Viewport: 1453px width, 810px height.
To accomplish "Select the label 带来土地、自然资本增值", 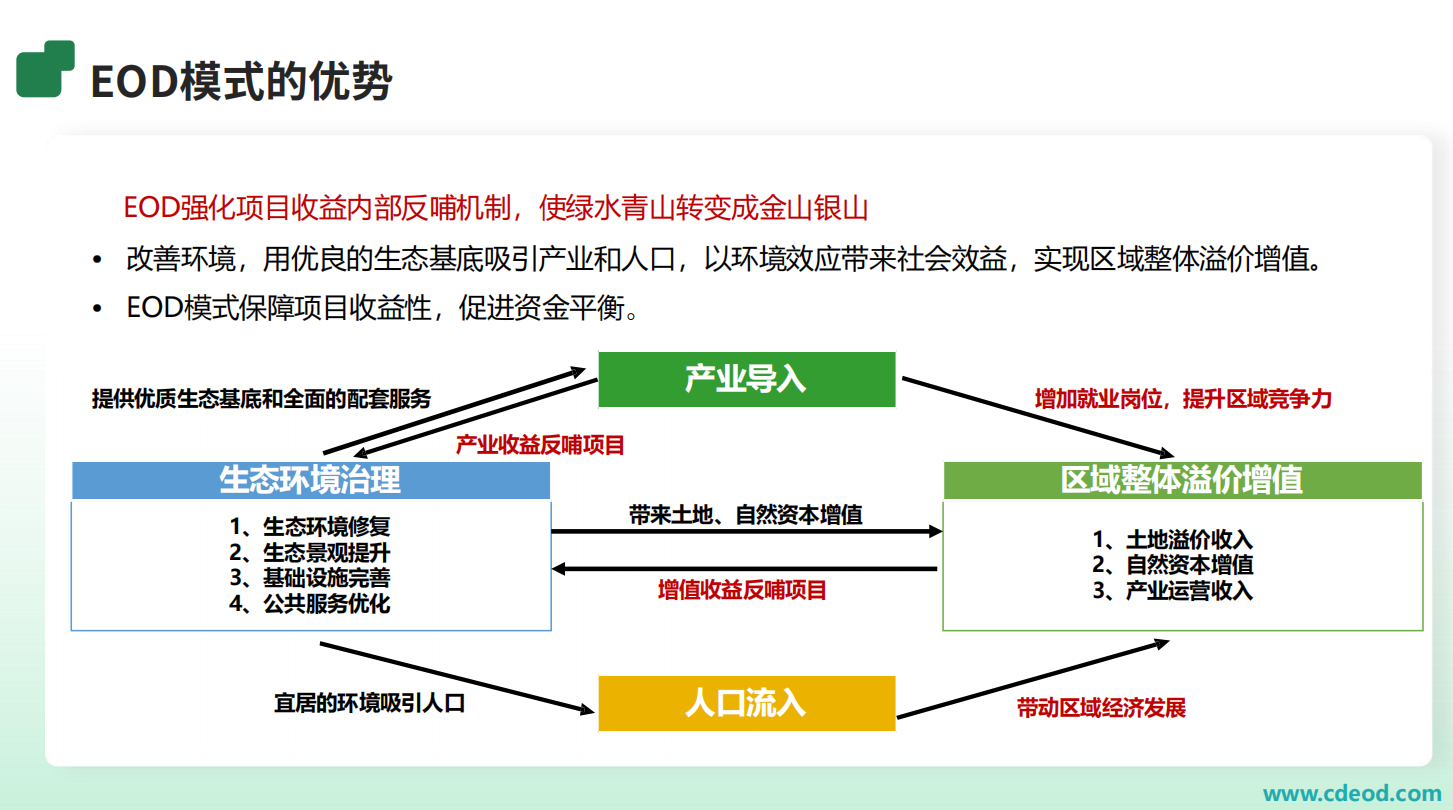I will [x=746, y=515].
